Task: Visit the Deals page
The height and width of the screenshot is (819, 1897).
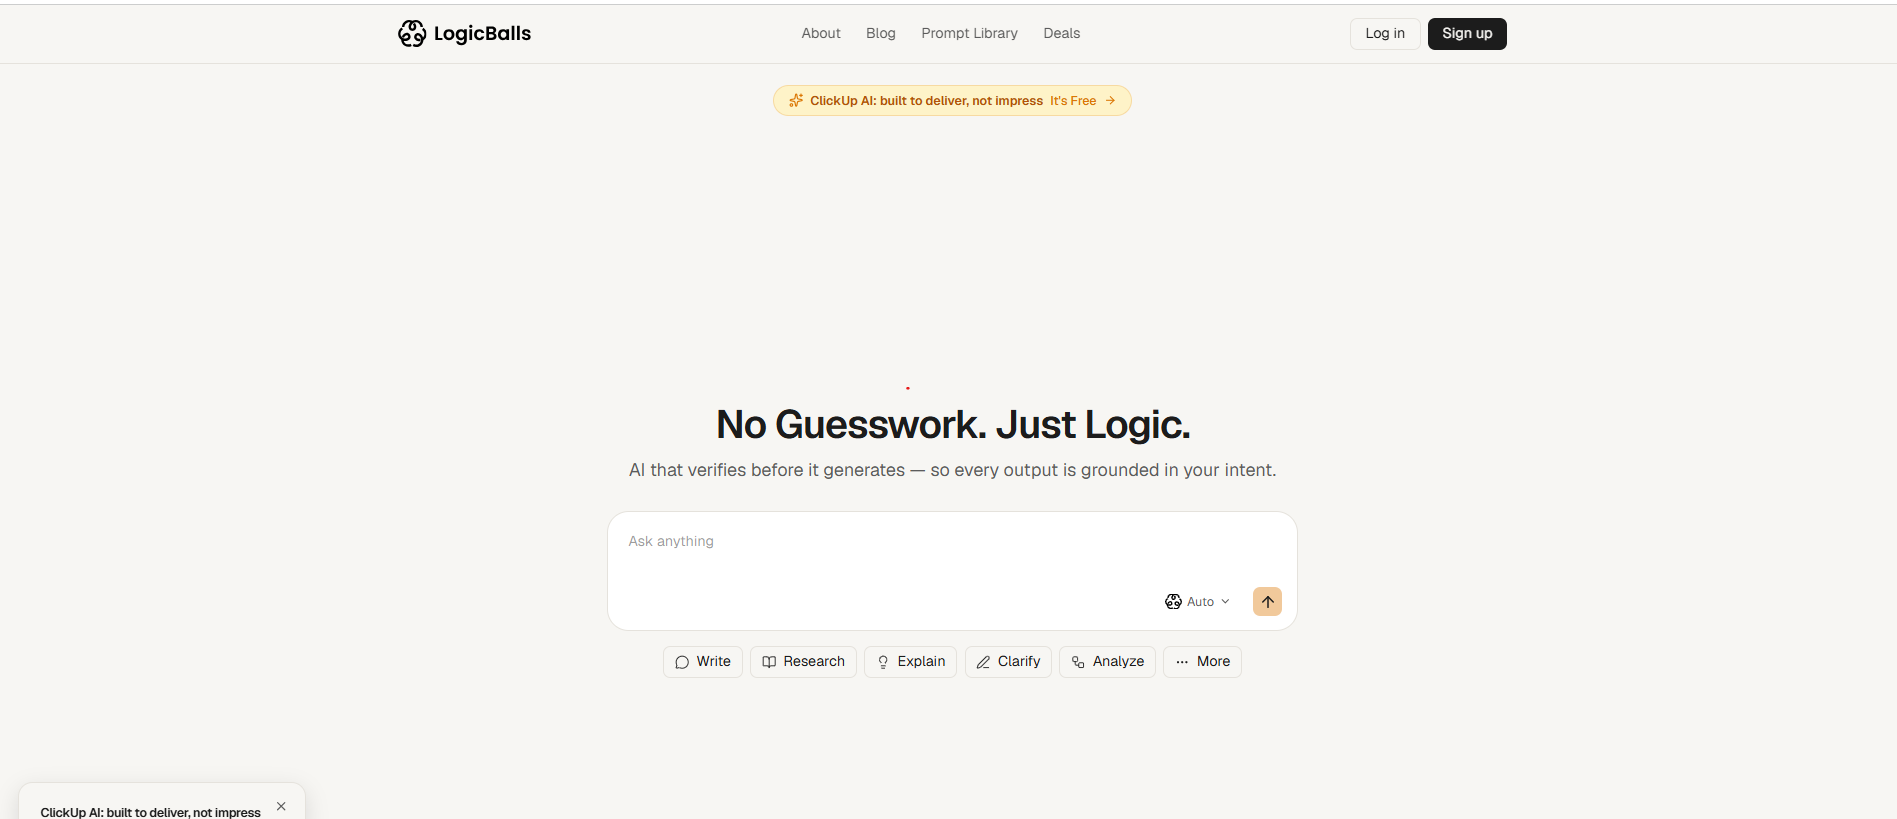Action: (x=1062, y=33)
